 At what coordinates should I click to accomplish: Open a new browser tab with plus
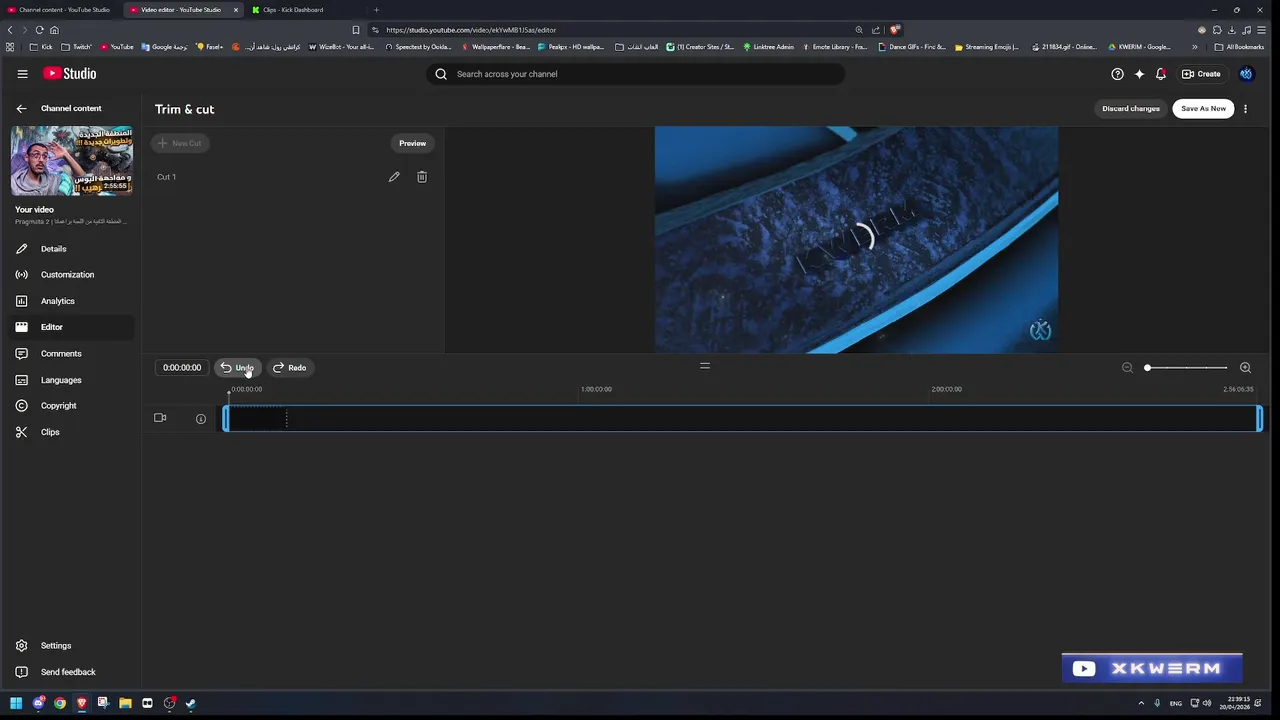(376, 10)
